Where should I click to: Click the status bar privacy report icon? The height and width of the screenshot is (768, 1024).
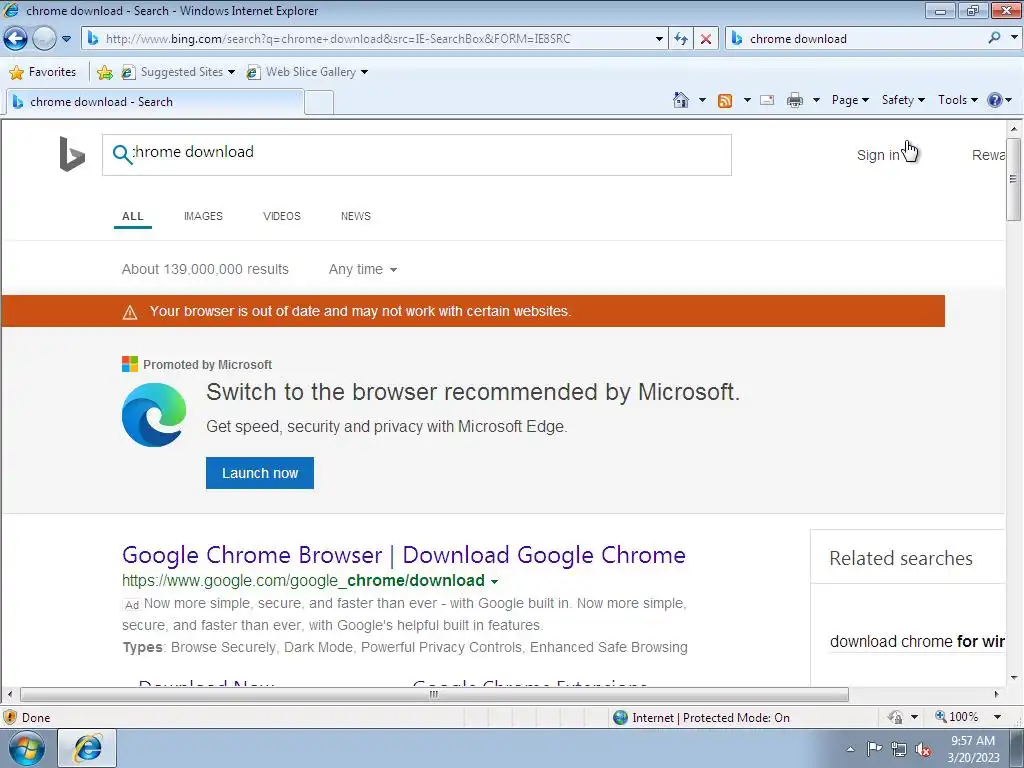[895, 717]
